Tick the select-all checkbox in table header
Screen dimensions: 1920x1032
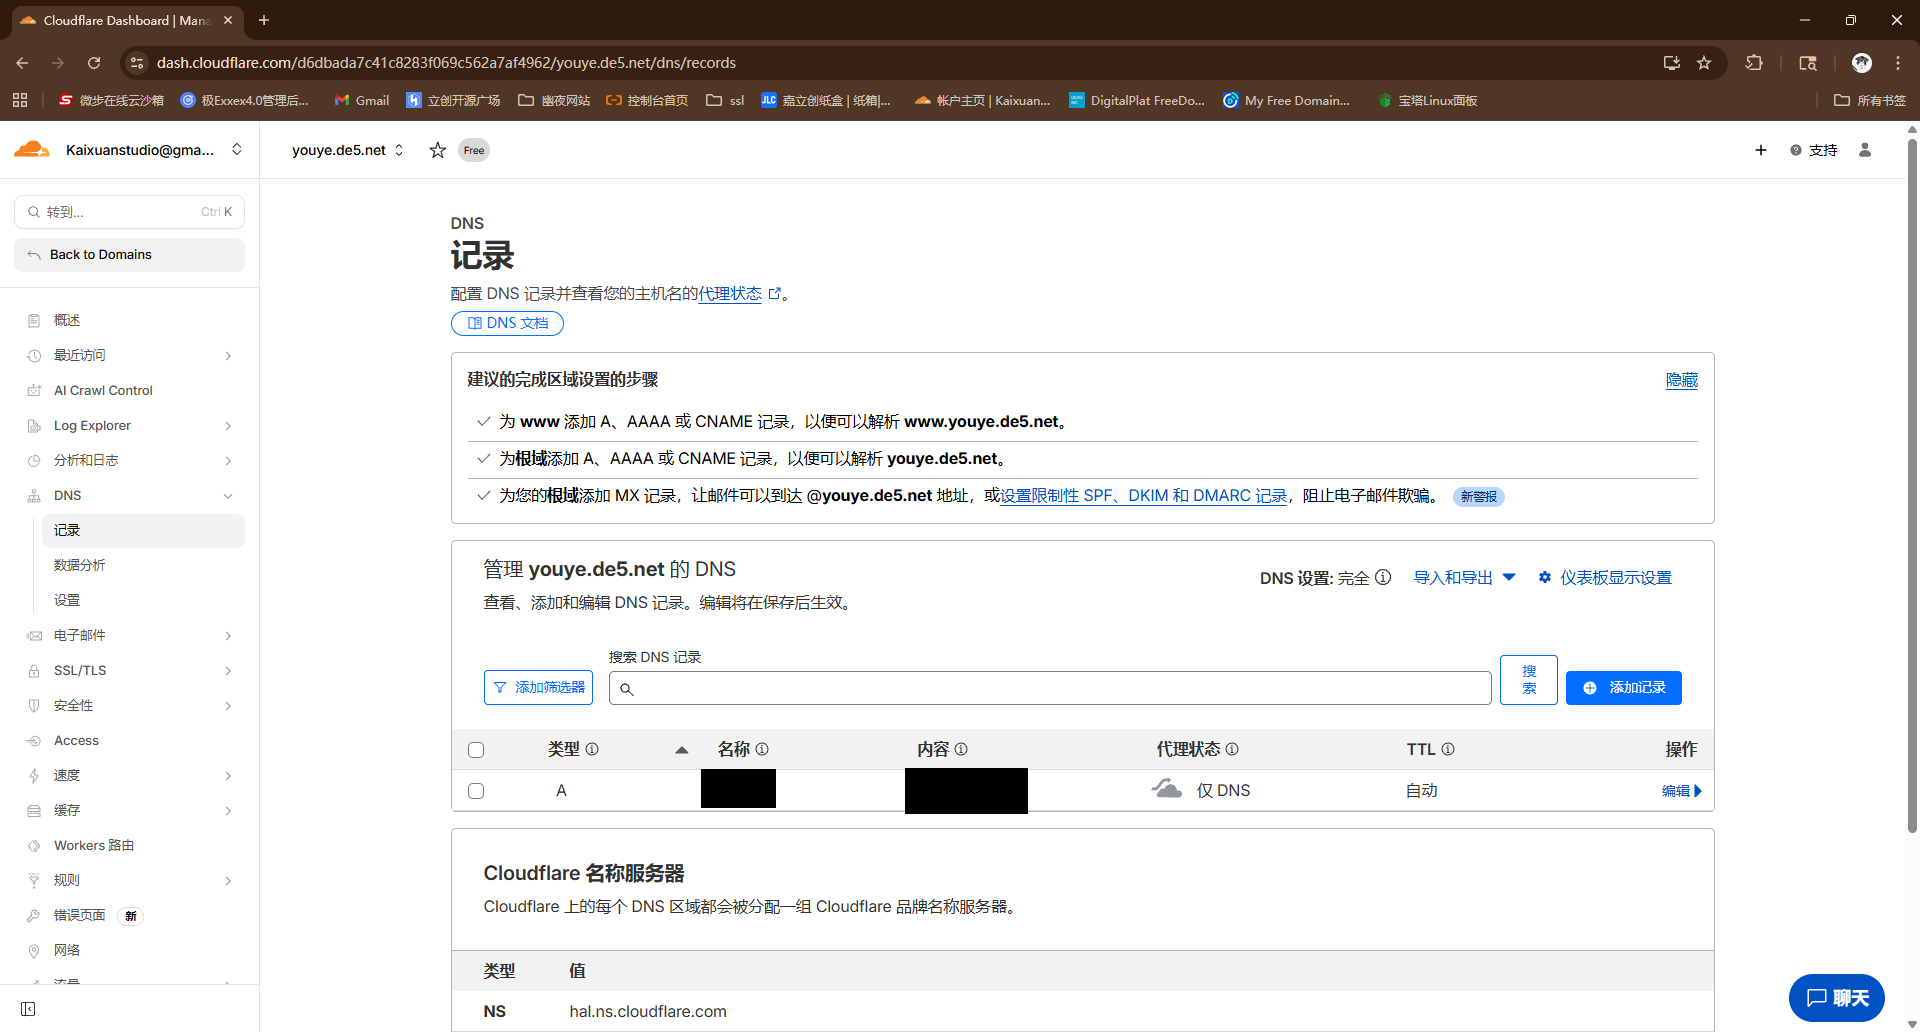pos(476,750)
